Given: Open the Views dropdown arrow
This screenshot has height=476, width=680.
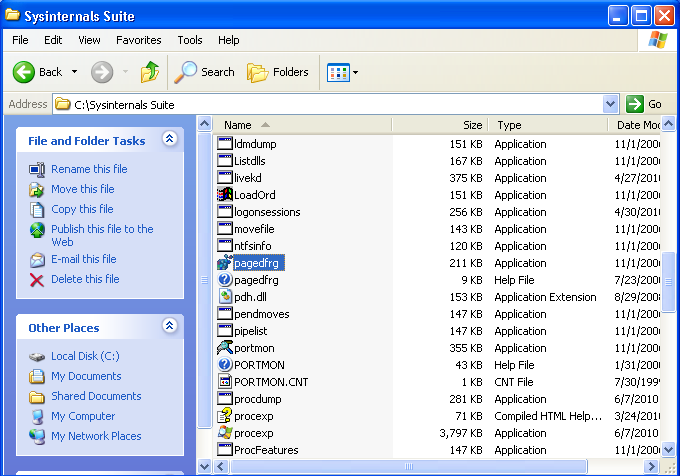Looking at the screenshot, I should pyautogui.click(x=356, y=72).
